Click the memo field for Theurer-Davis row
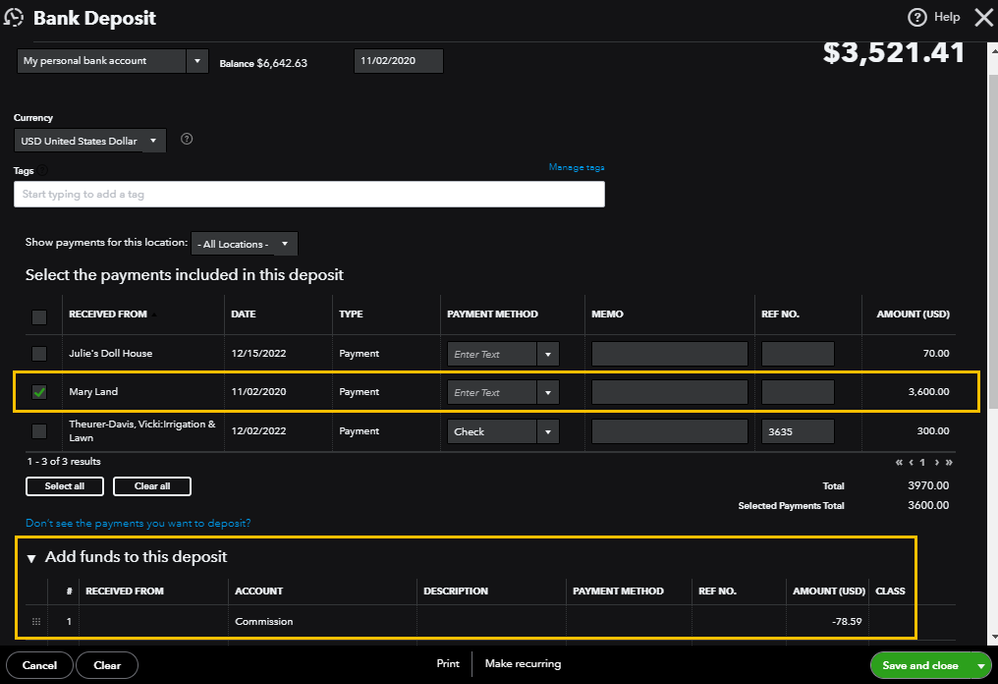The height and width of the screenshot is (684, 998). pyautogui.click(x=670, y=431)
